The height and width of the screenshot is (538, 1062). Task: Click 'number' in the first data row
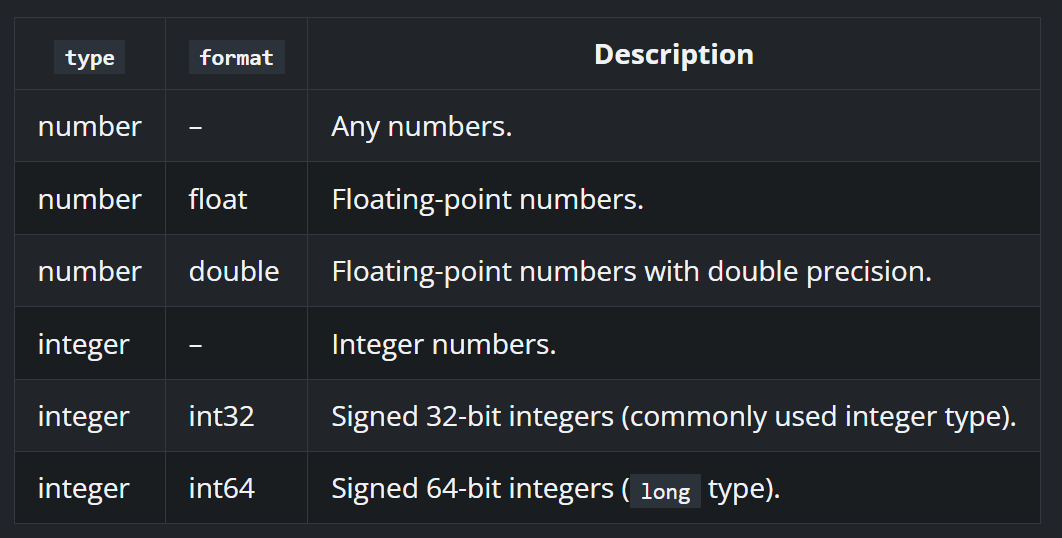click(89, 127)
